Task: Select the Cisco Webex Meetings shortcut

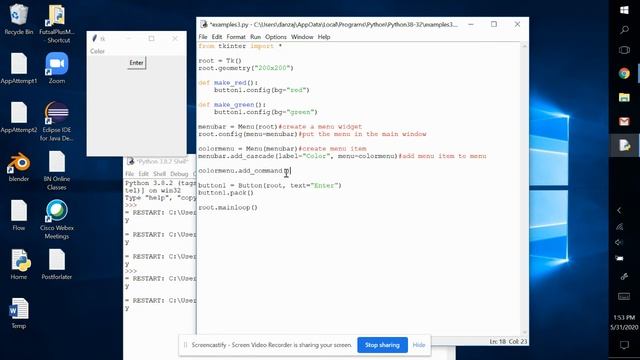Action: click(x=57, y=219)
